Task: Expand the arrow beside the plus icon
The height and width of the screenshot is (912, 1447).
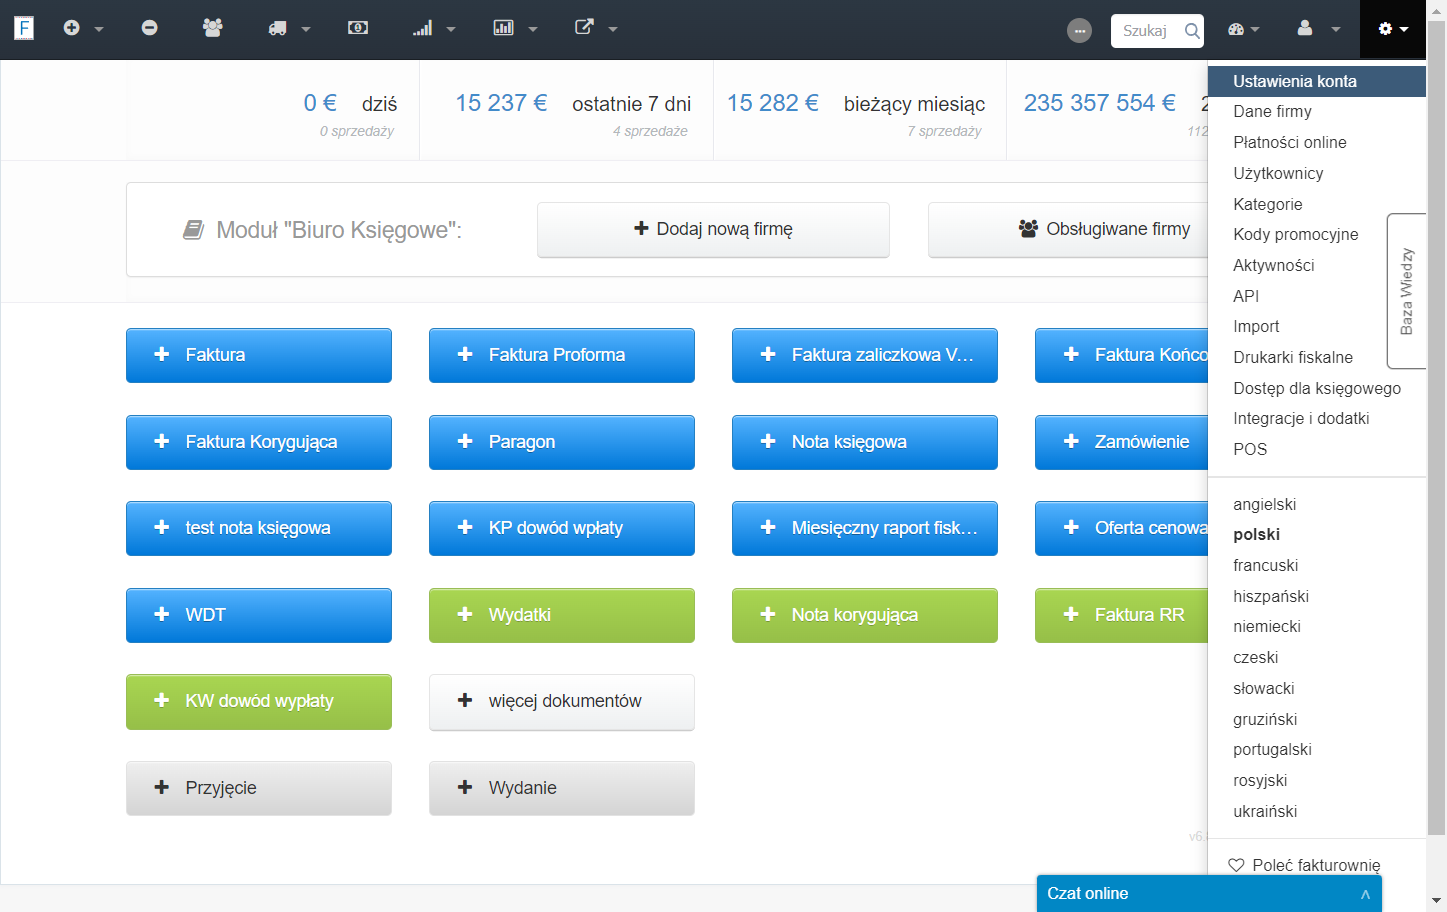Action: tap(99, 30)
